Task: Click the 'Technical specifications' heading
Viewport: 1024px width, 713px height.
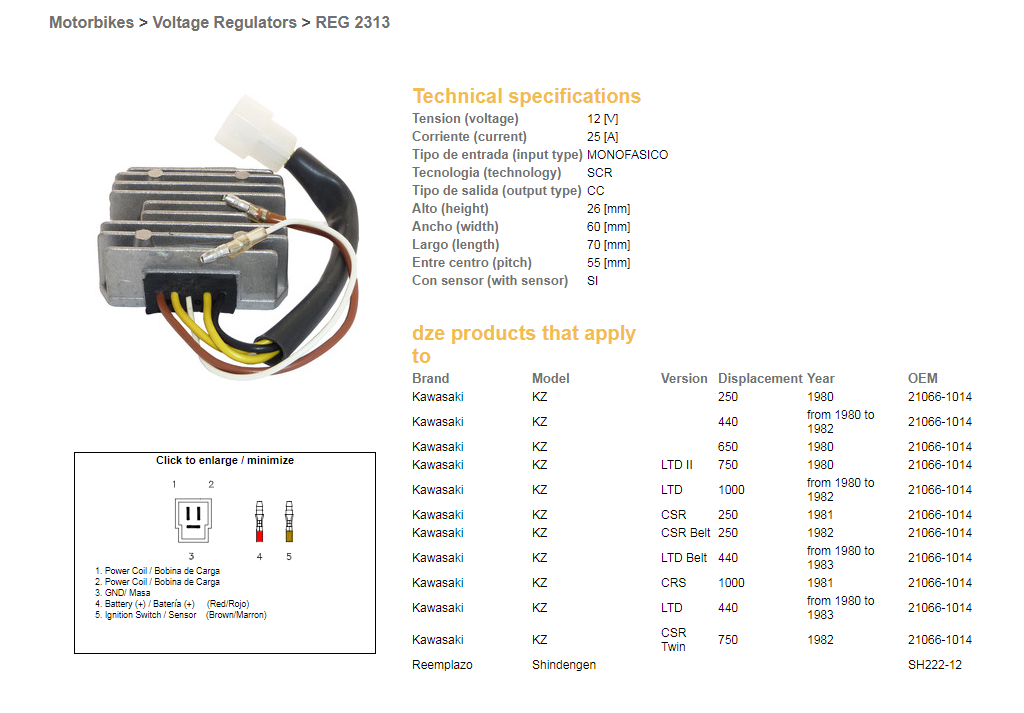Action: (526, 97)
